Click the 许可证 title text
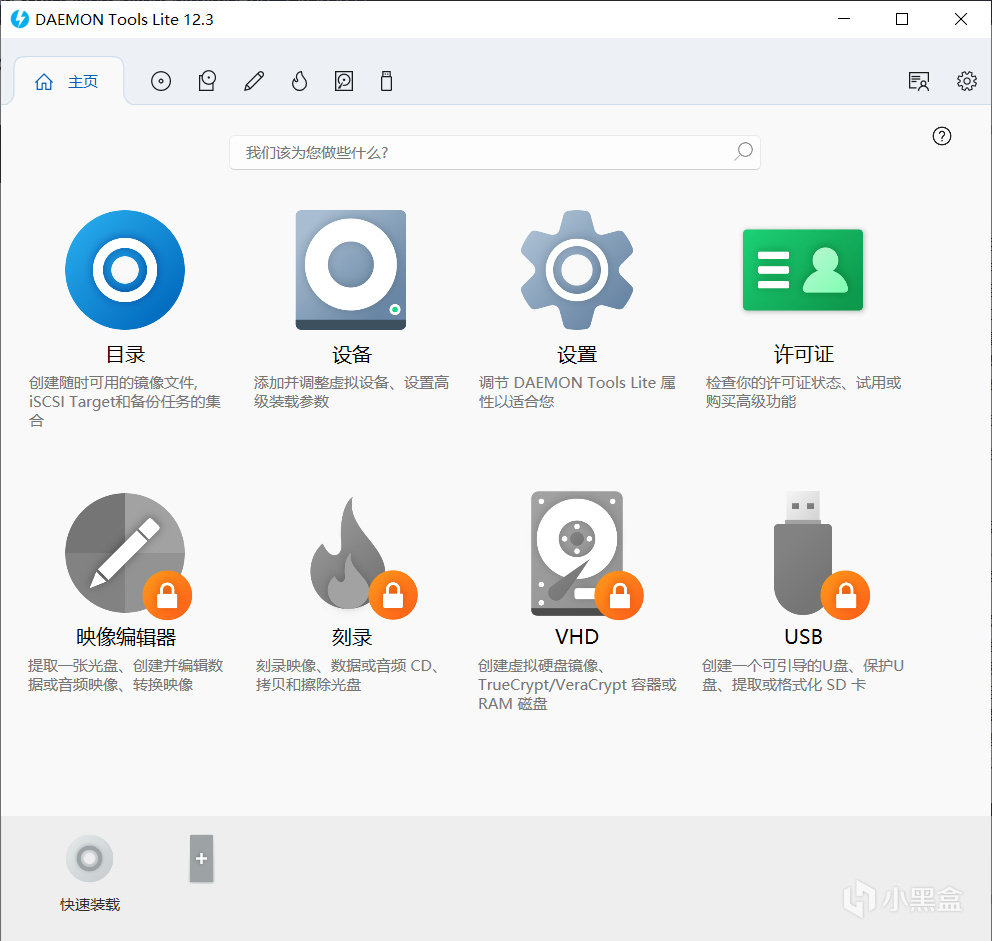 point(803,354)
